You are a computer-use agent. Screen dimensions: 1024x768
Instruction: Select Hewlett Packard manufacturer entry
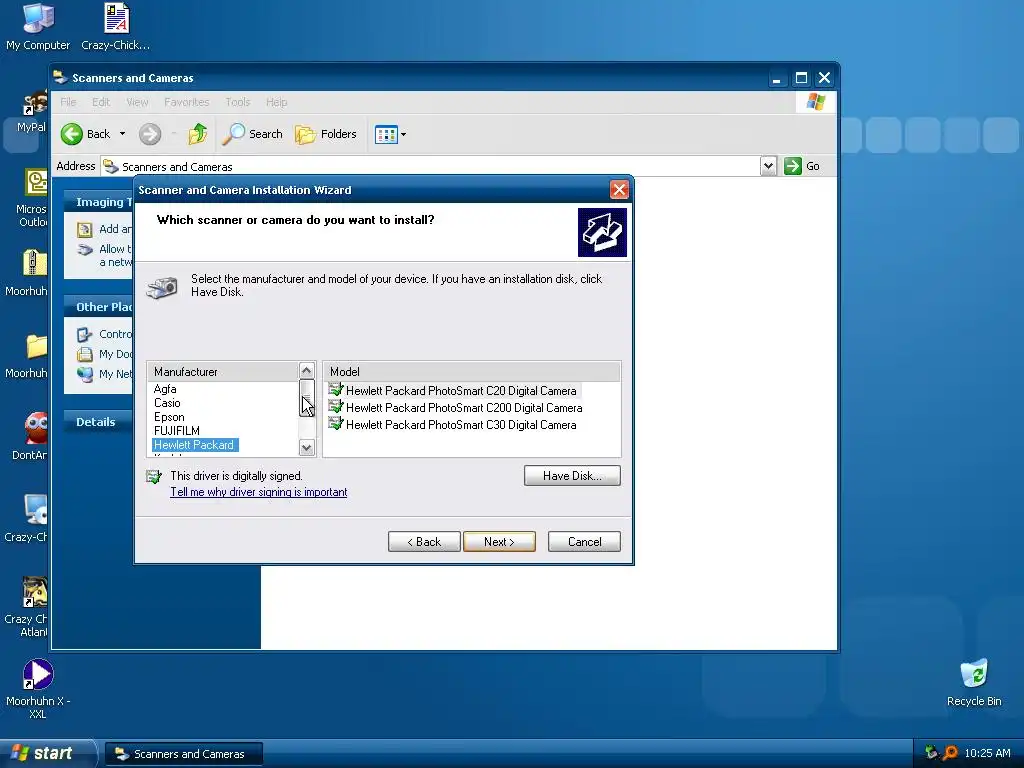coord(195,445)
